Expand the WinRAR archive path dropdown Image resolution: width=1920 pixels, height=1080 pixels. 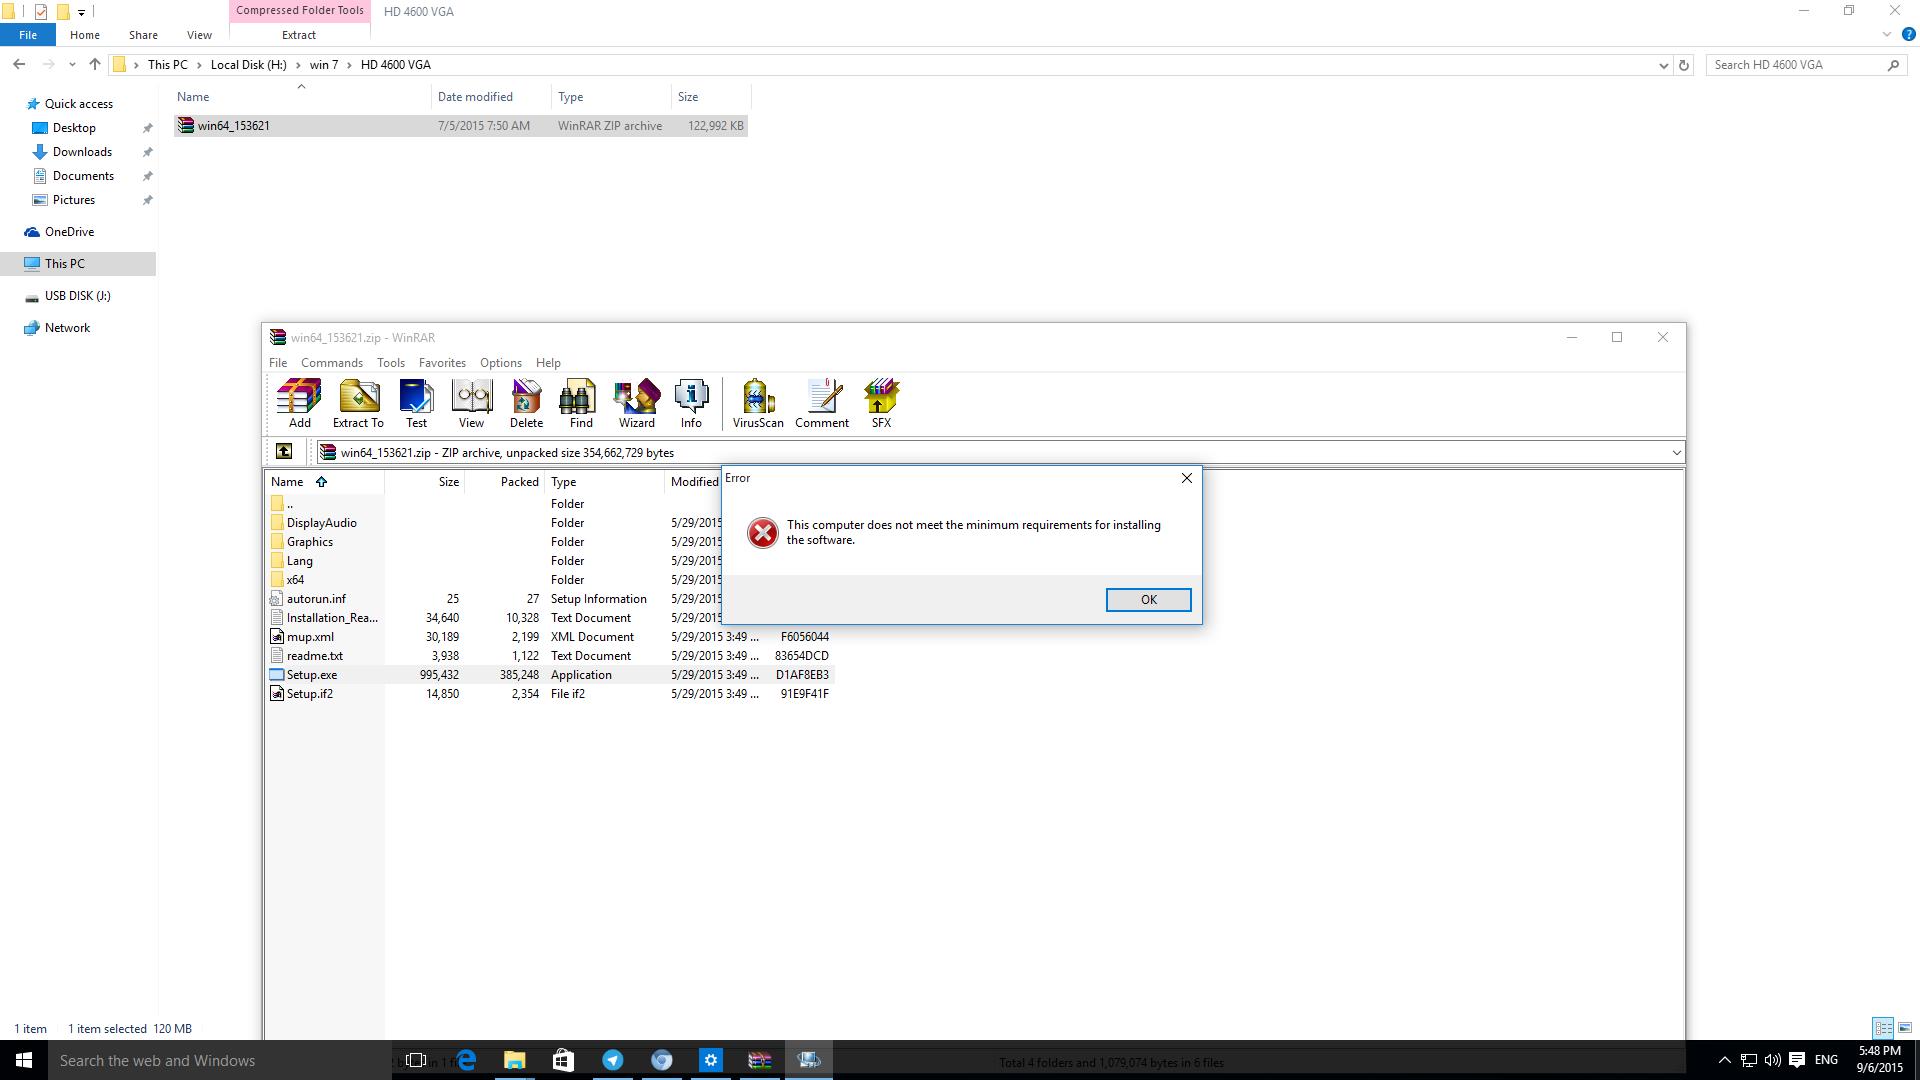tap(1676, 453)
